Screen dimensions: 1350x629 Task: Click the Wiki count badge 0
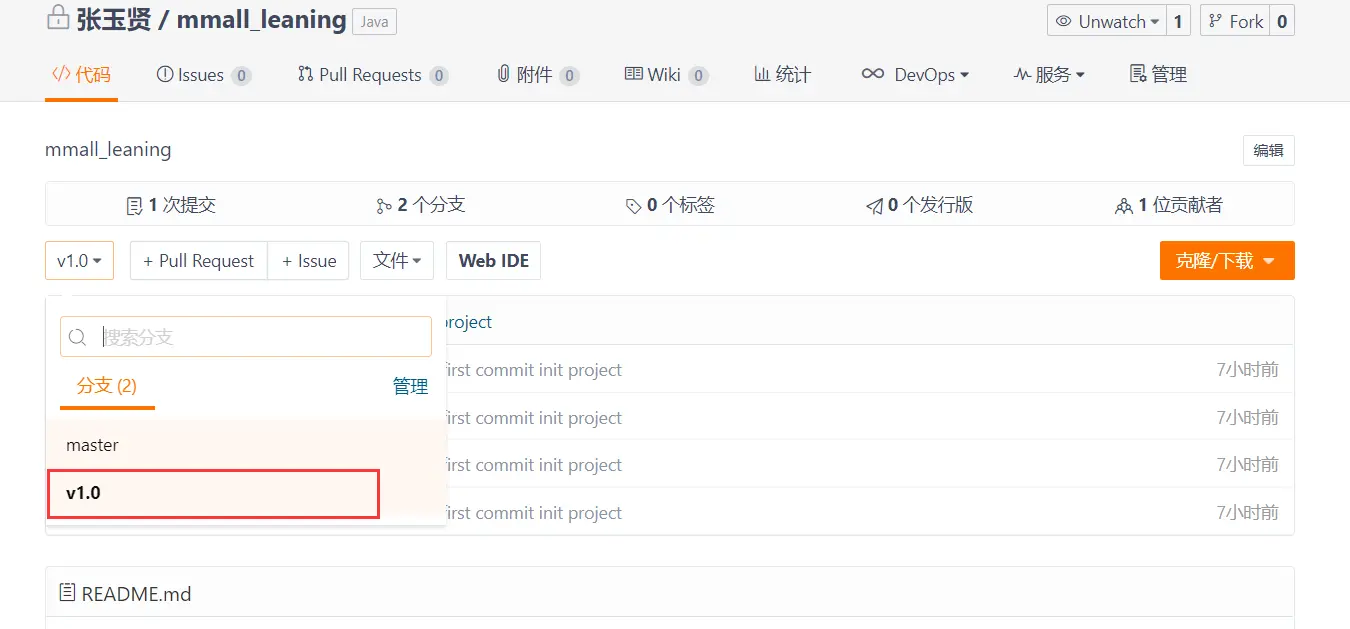point(698,76)
